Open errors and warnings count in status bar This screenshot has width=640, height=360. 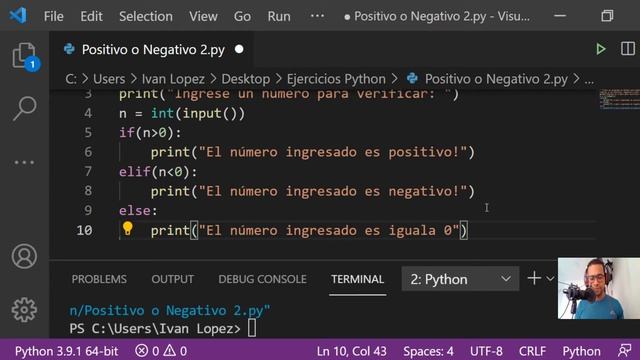[x=161, y=351]
